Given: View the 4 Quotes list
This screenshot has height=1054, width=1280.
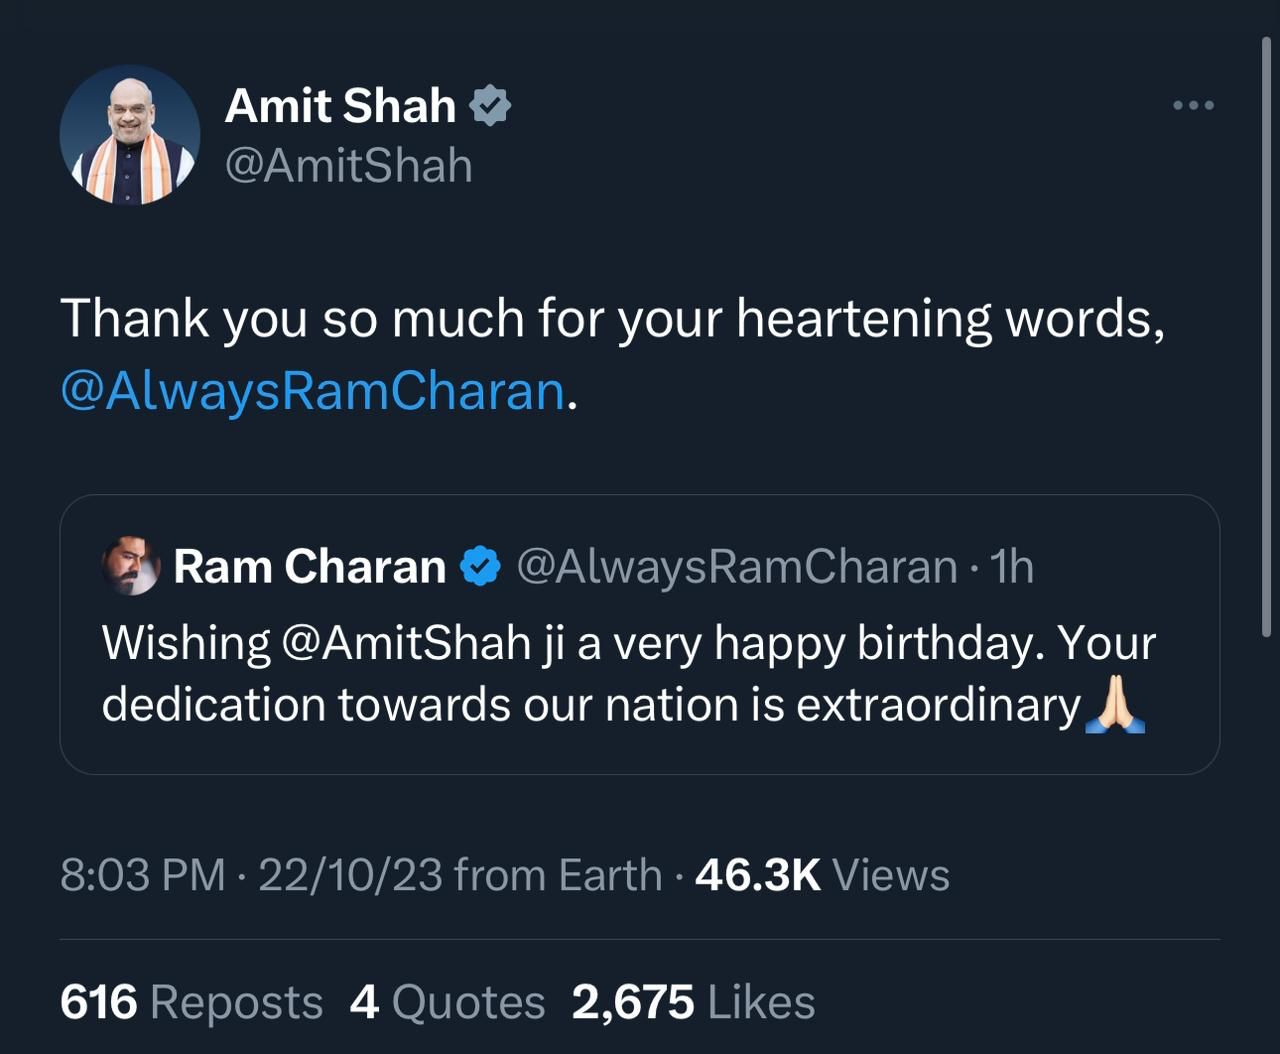Looking at the screenshot, I should coord(447,1002).
